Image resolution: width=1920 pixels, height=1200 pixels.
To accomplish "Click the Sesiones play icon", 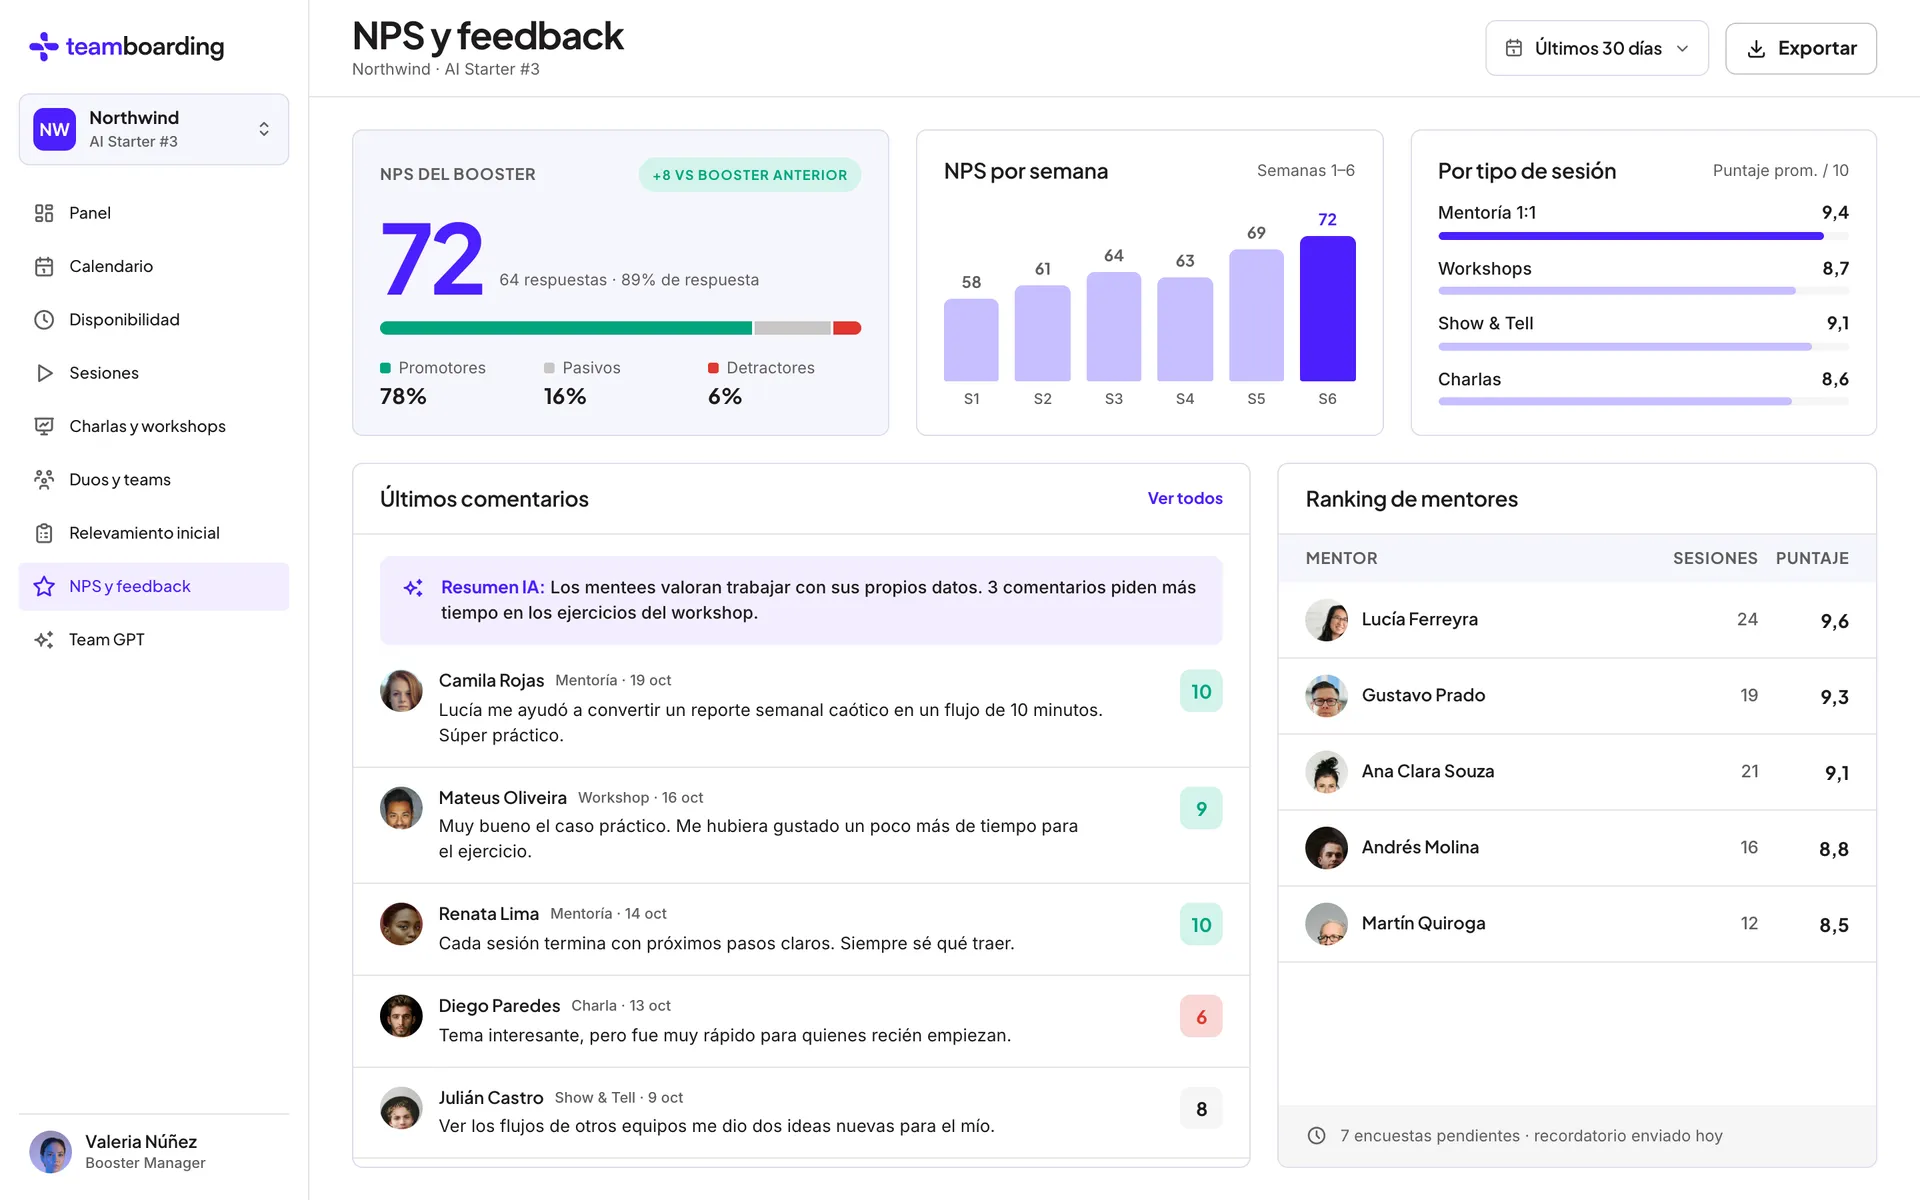I will (x=44, y=373).
